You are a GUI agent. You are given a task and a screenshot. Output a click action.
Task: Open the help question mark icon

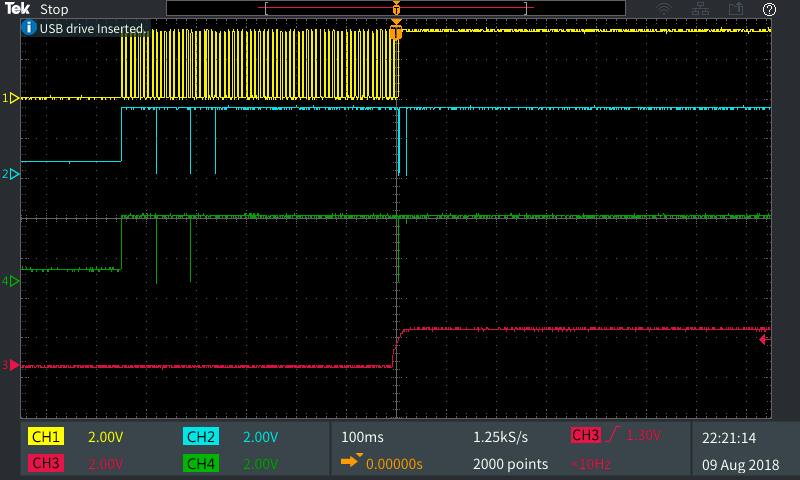769,9
